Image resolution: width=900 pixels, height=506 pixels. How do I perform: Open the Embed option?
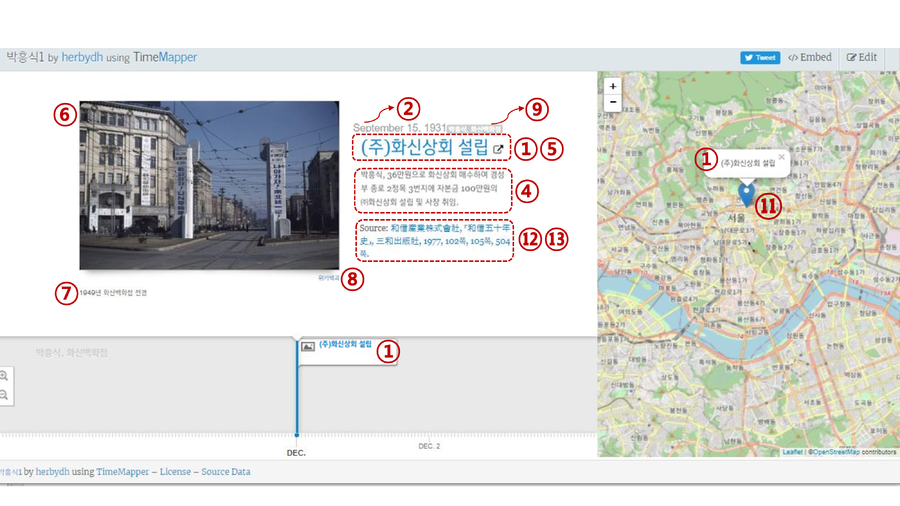click(809, 57)
